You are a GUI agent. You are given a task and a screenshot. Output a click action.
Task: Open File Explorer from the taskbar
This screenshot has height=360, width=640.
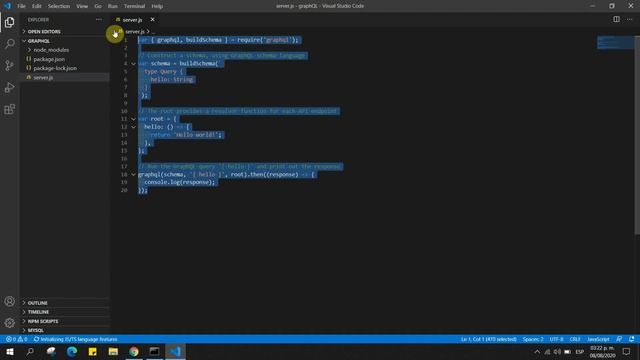pyautogui.click(x=113, y=351)
